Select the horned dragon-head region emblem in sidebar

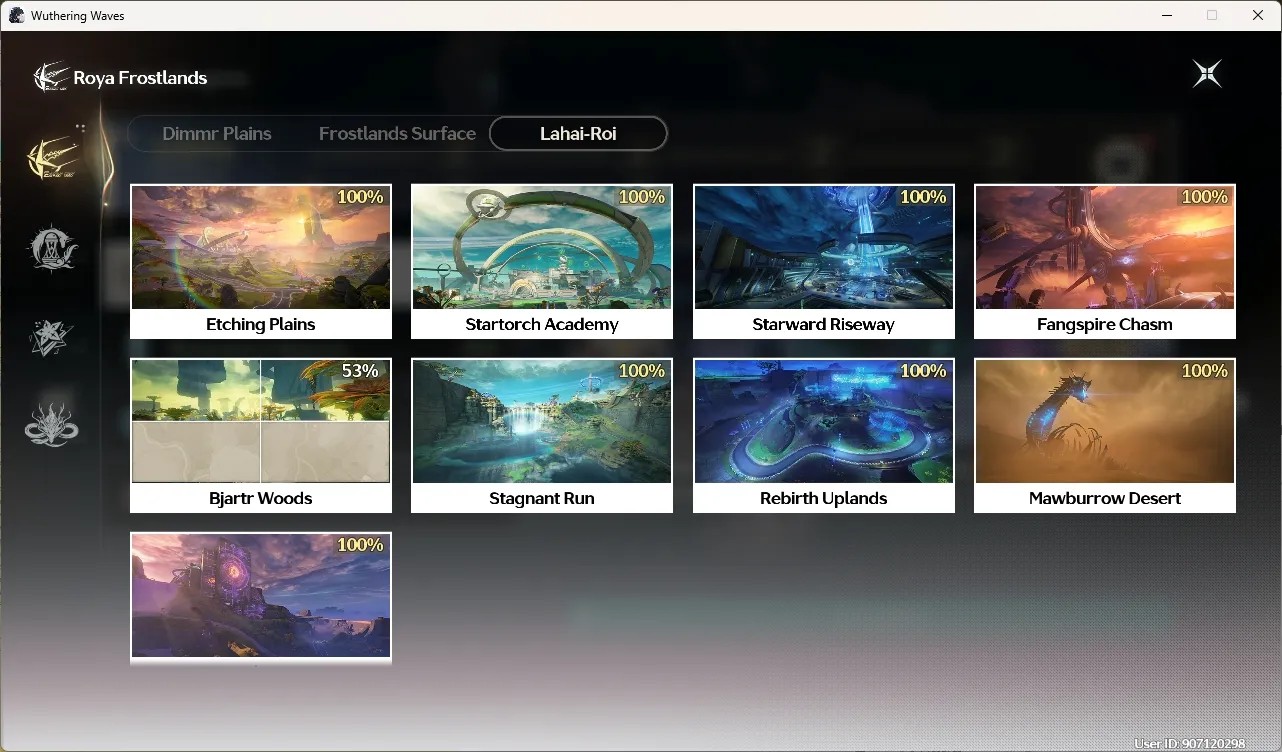tap(52, 424)
